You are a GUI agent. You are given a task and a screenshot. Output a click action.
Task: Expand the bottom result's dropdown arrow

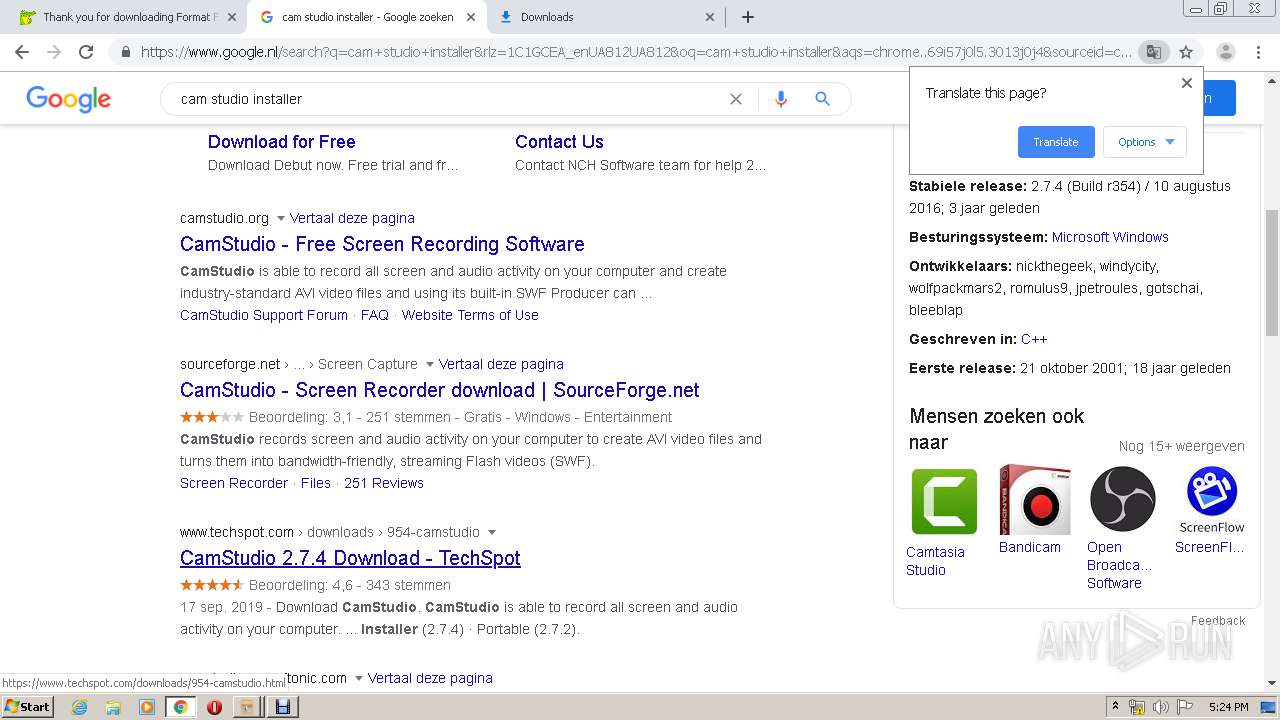[x=358, y=679]
